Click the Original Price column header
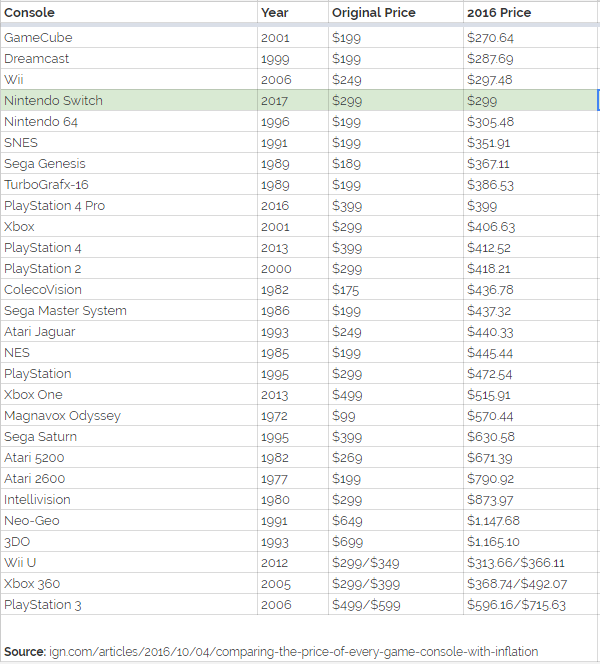 tap(395, 12)
